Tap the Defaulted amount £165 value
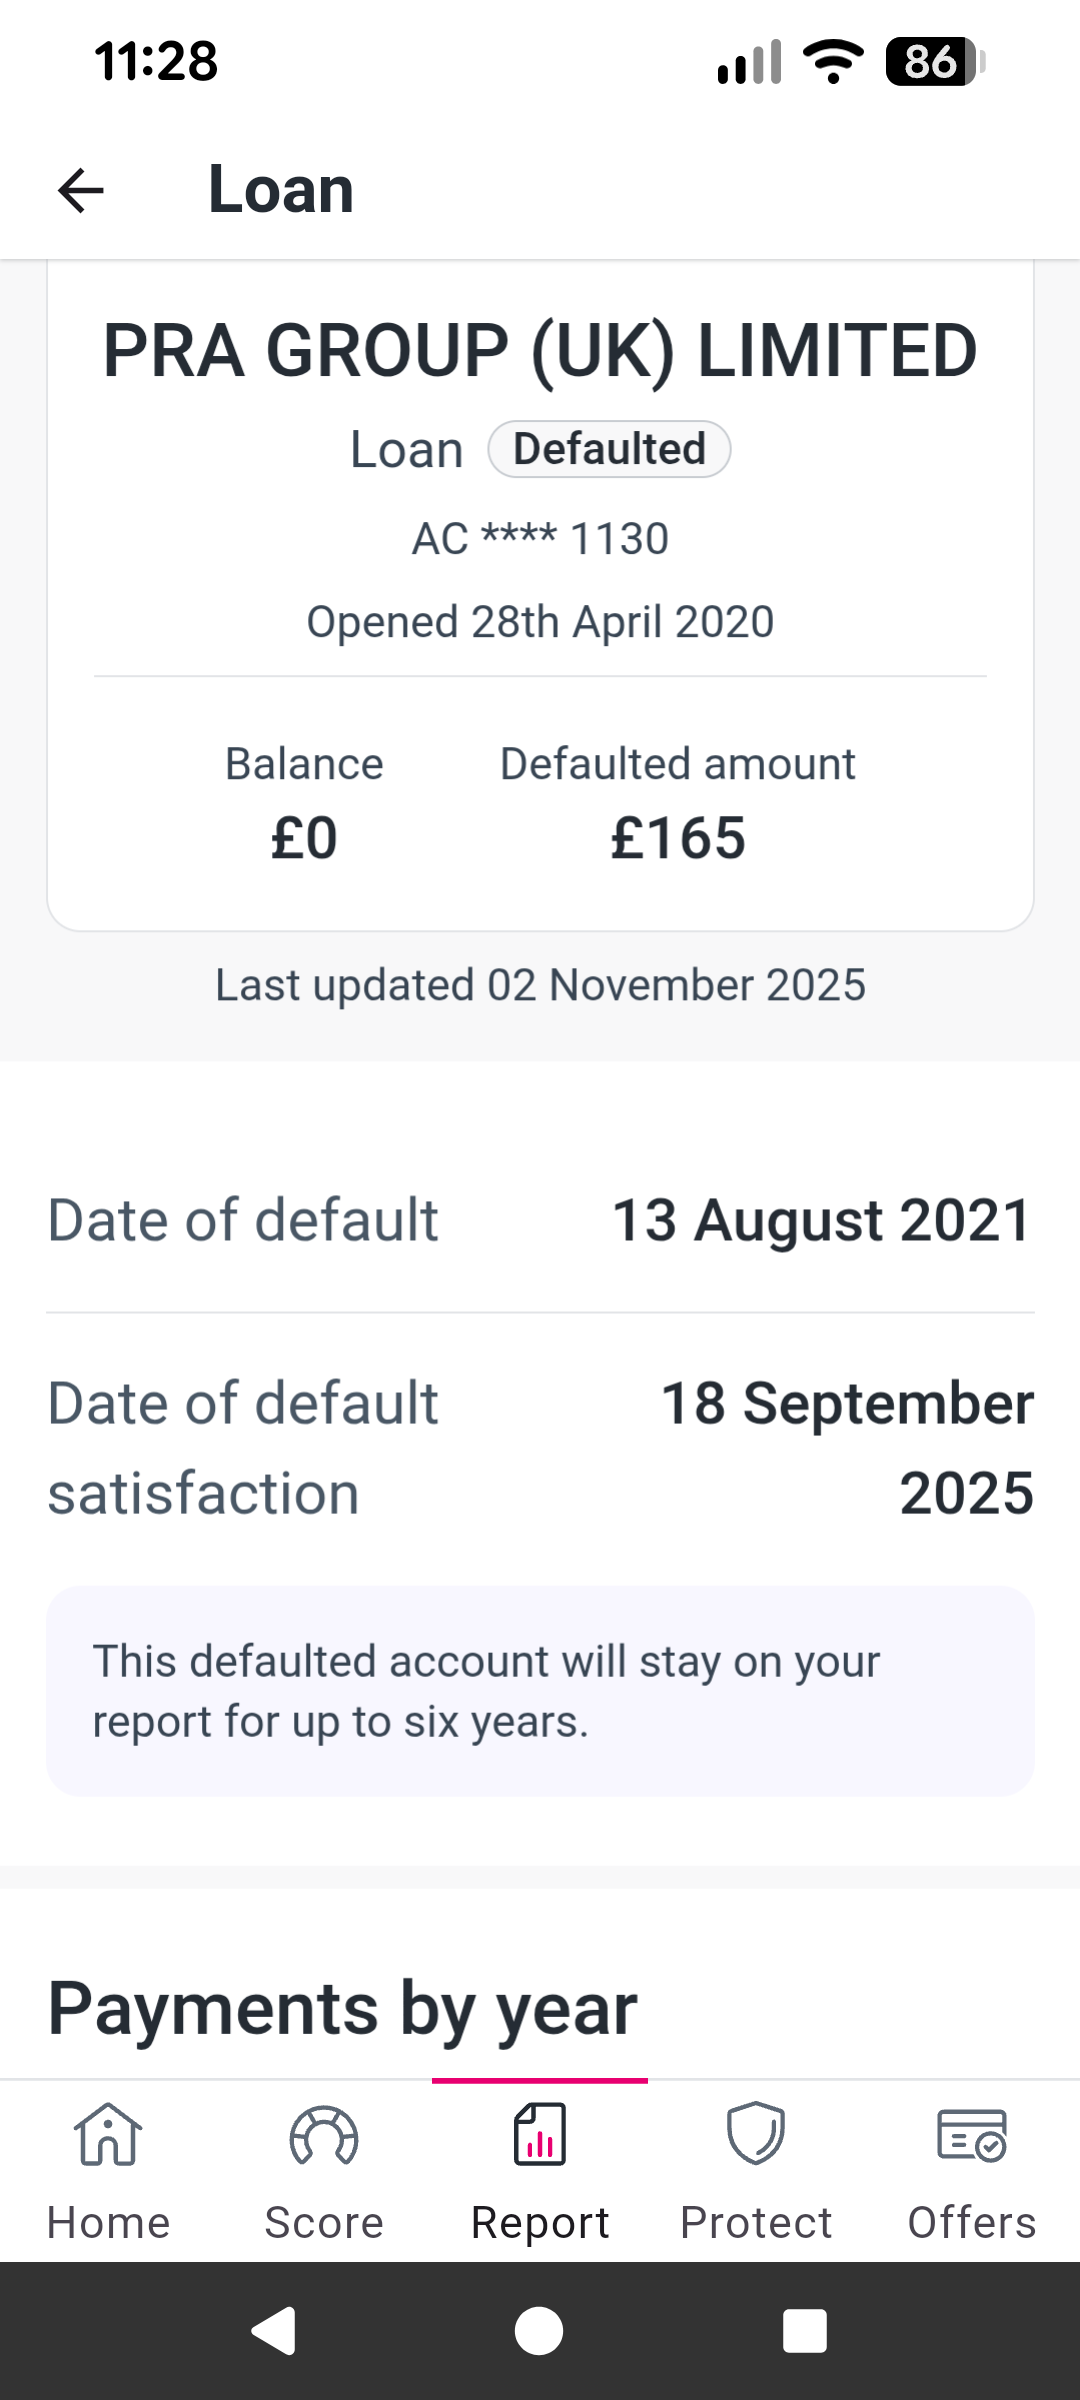This screenshot has height=2400, width=1080. (678, 837)
